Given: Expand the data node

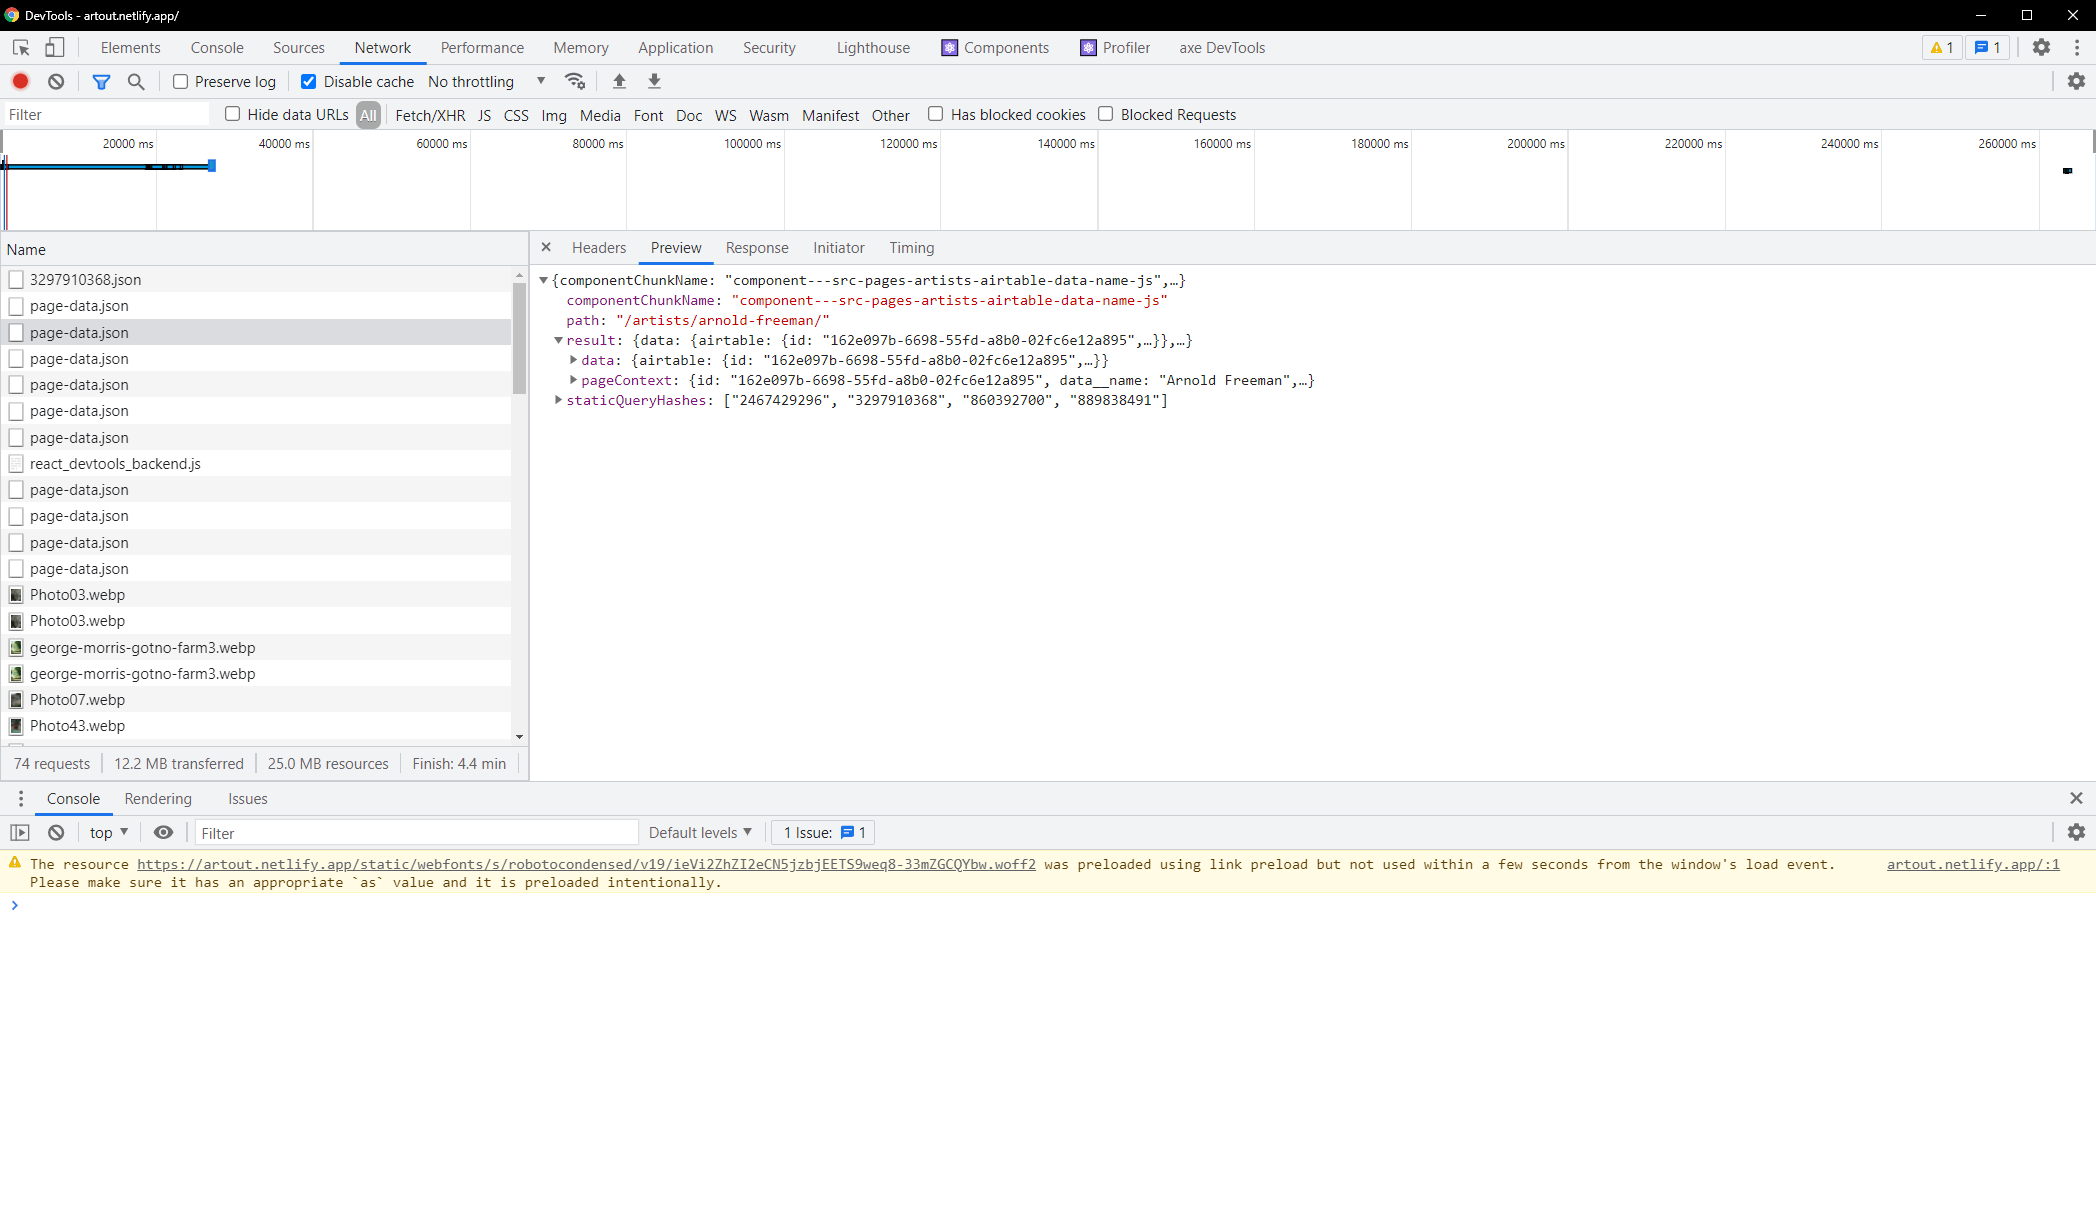Looking at the screenshot, I should 573,360.
